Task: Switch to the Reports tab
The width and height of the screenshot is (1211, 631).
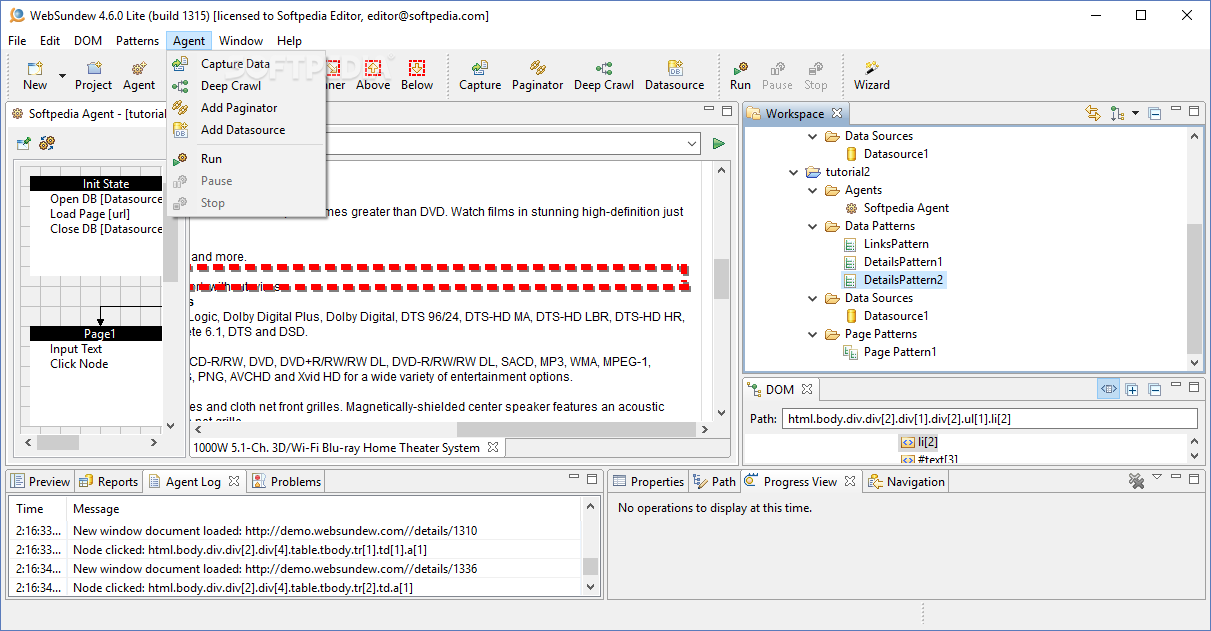Action: point(109,482)
